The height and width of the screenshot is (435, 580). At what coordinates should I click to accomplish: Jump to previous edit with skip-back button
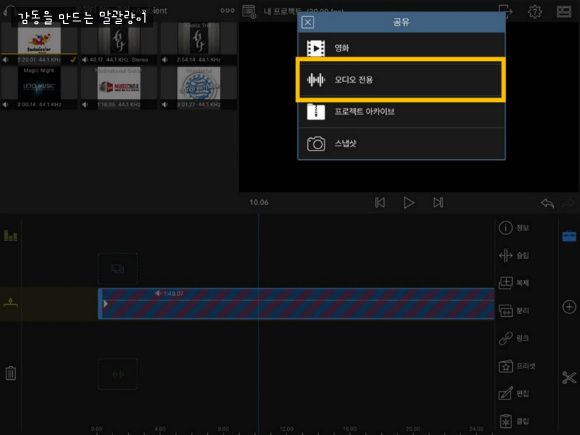(380, 202)
